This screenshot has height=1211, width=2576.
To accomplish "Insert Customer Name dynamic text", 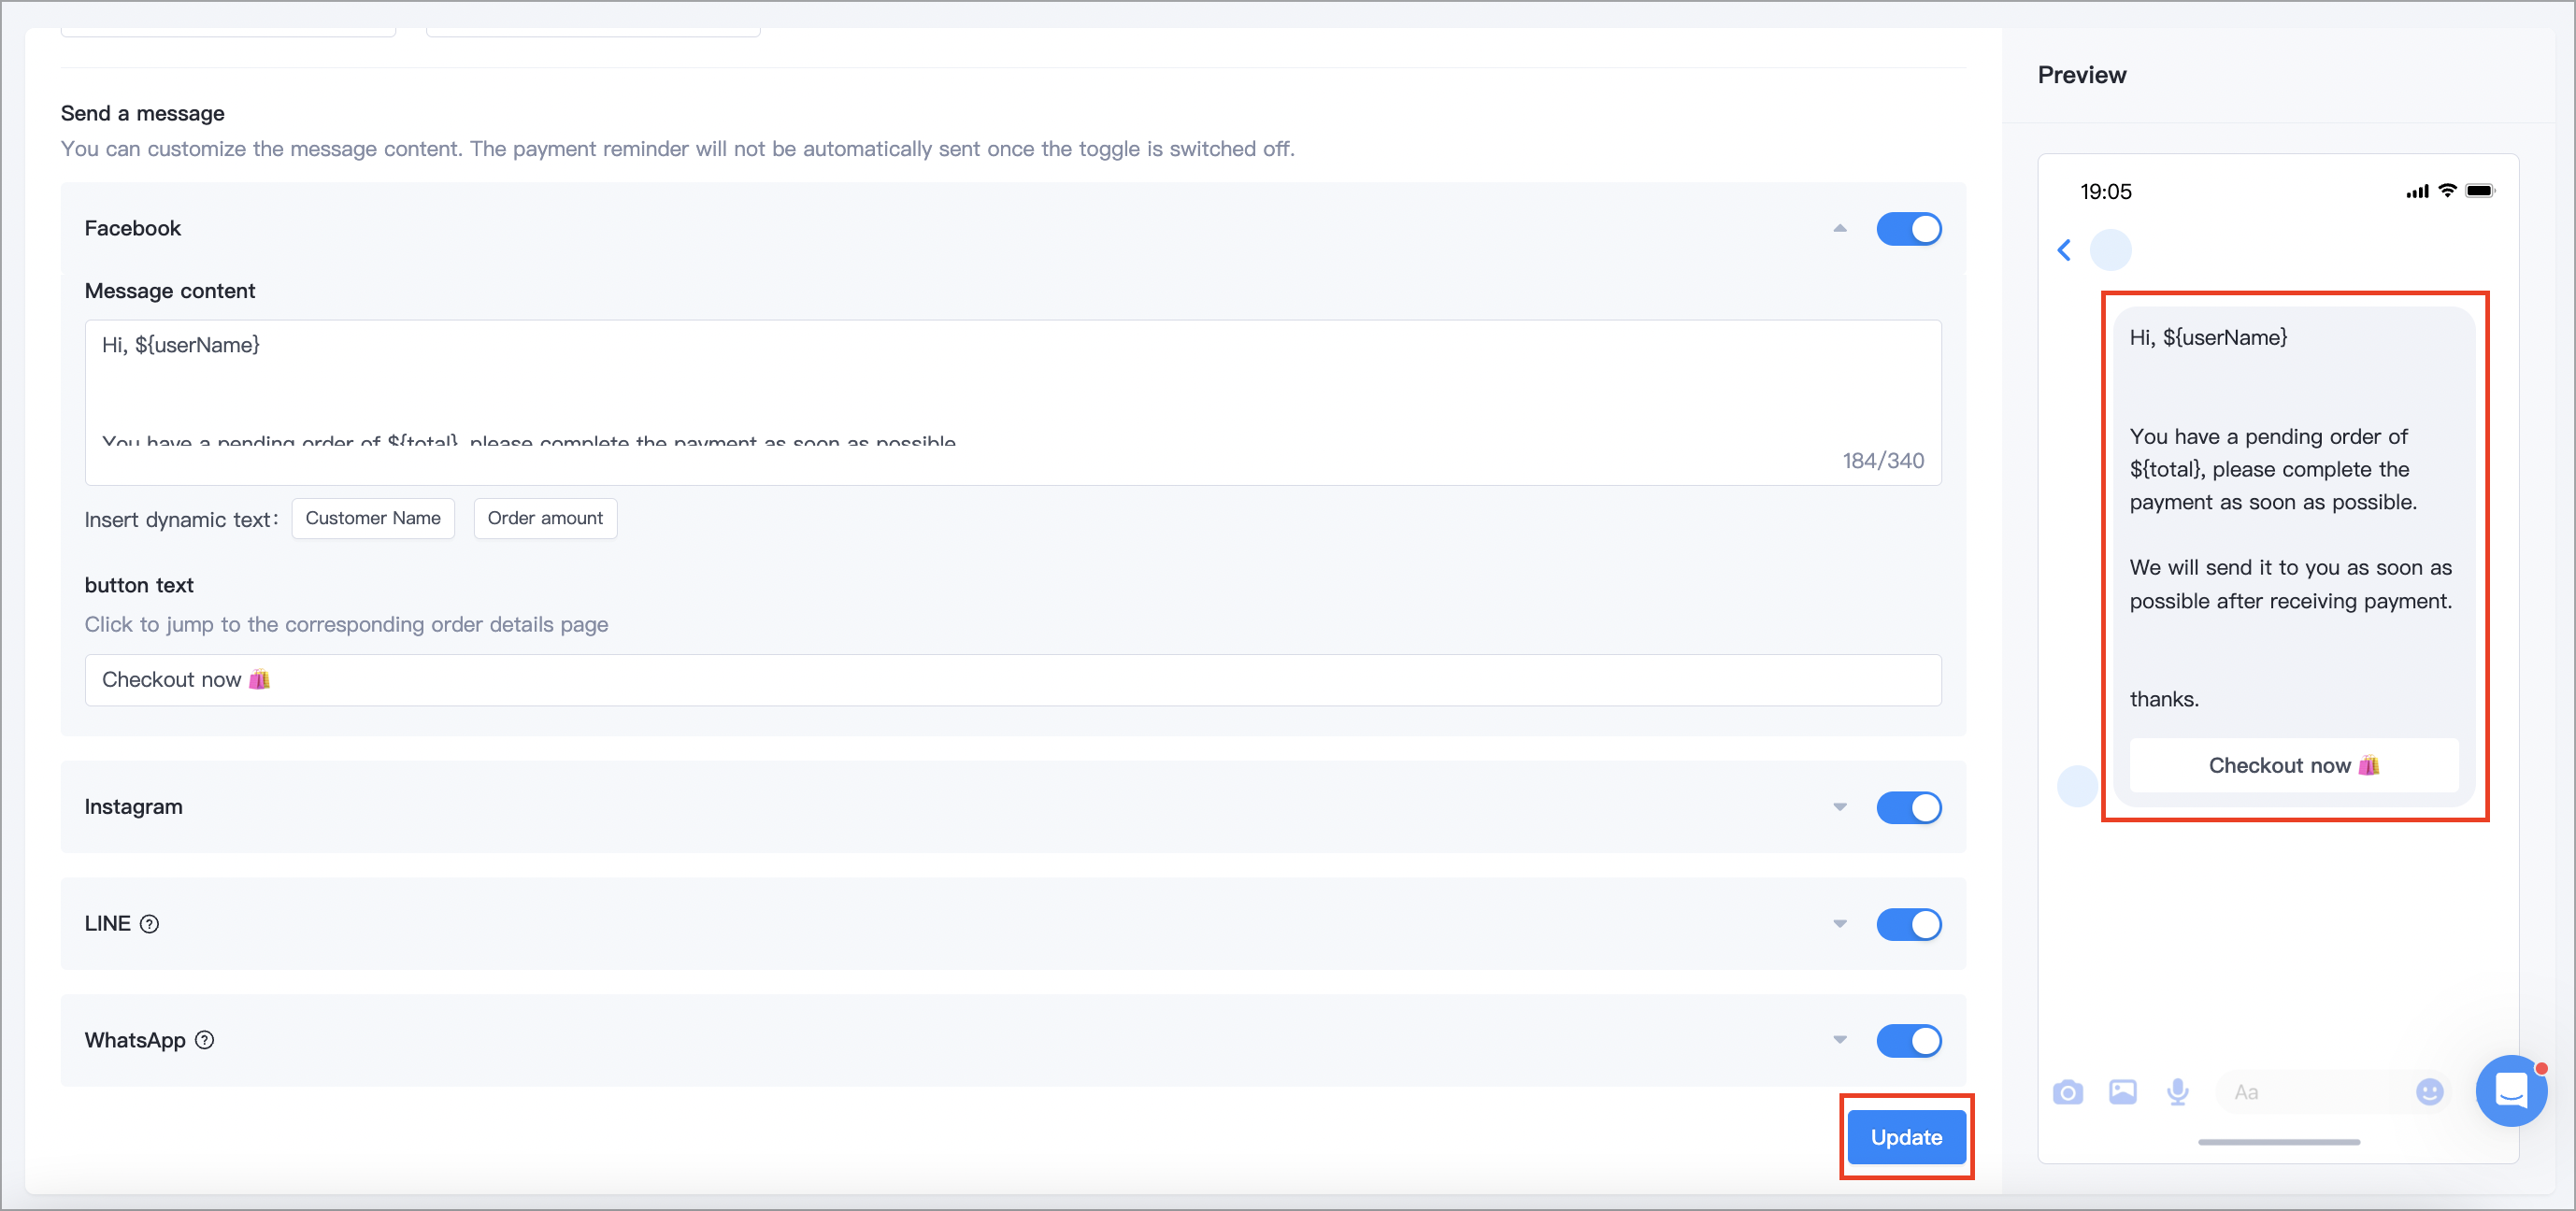I will tap(373, 518).
